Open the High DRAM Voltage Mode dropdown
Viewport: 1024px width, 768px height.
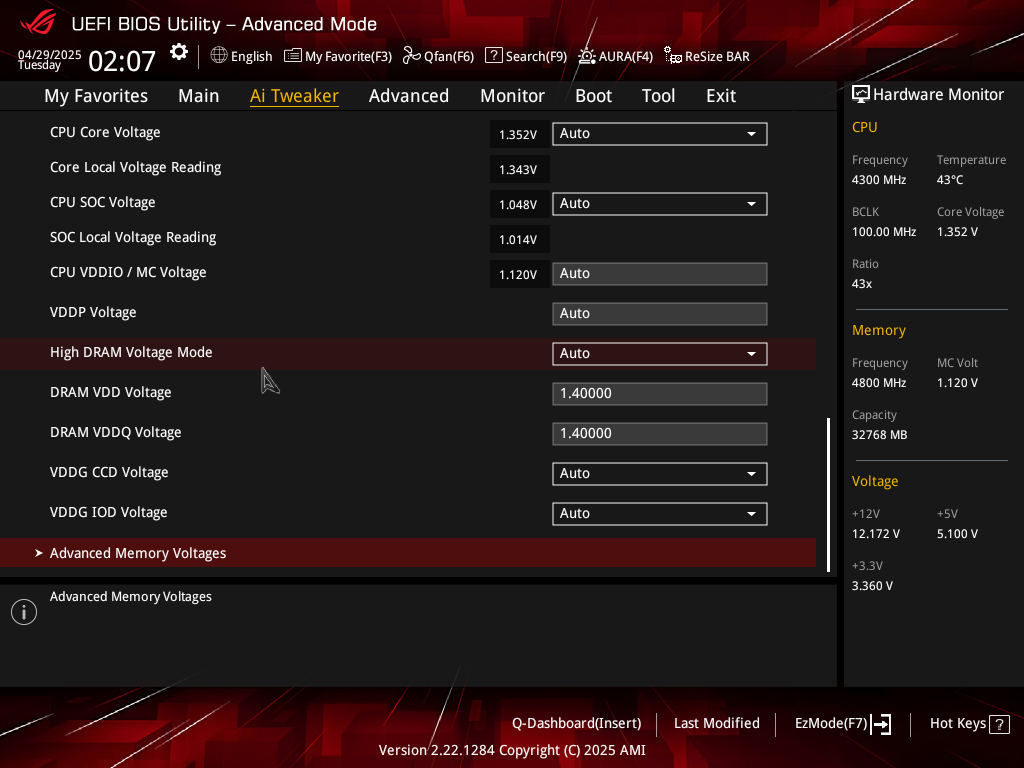click(x=660, y=354)
